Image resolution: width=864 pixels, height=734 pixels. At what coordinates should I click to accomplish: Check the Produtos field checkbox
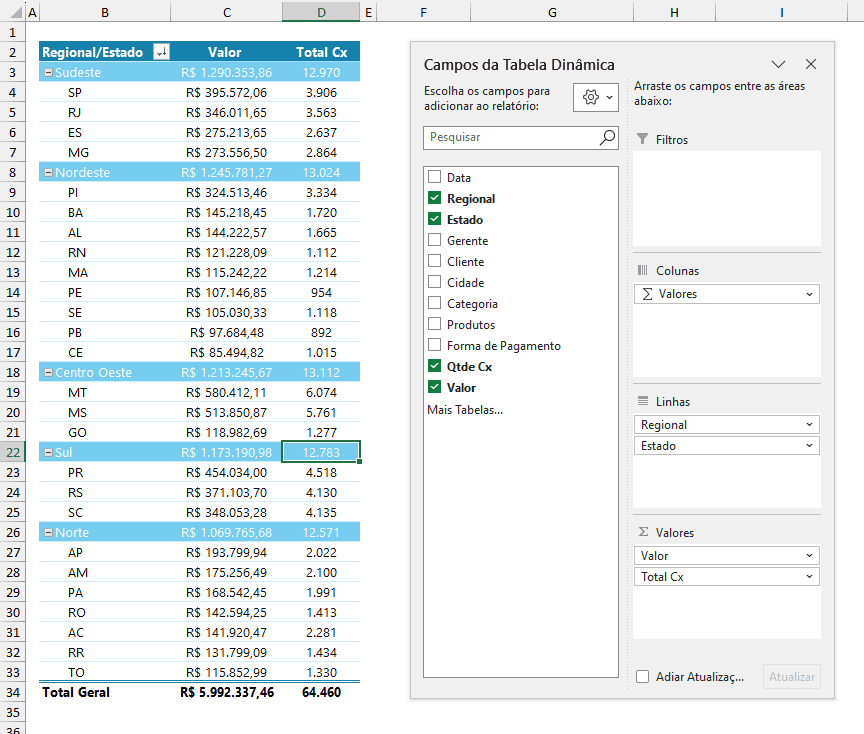click(x=434, y=323)
